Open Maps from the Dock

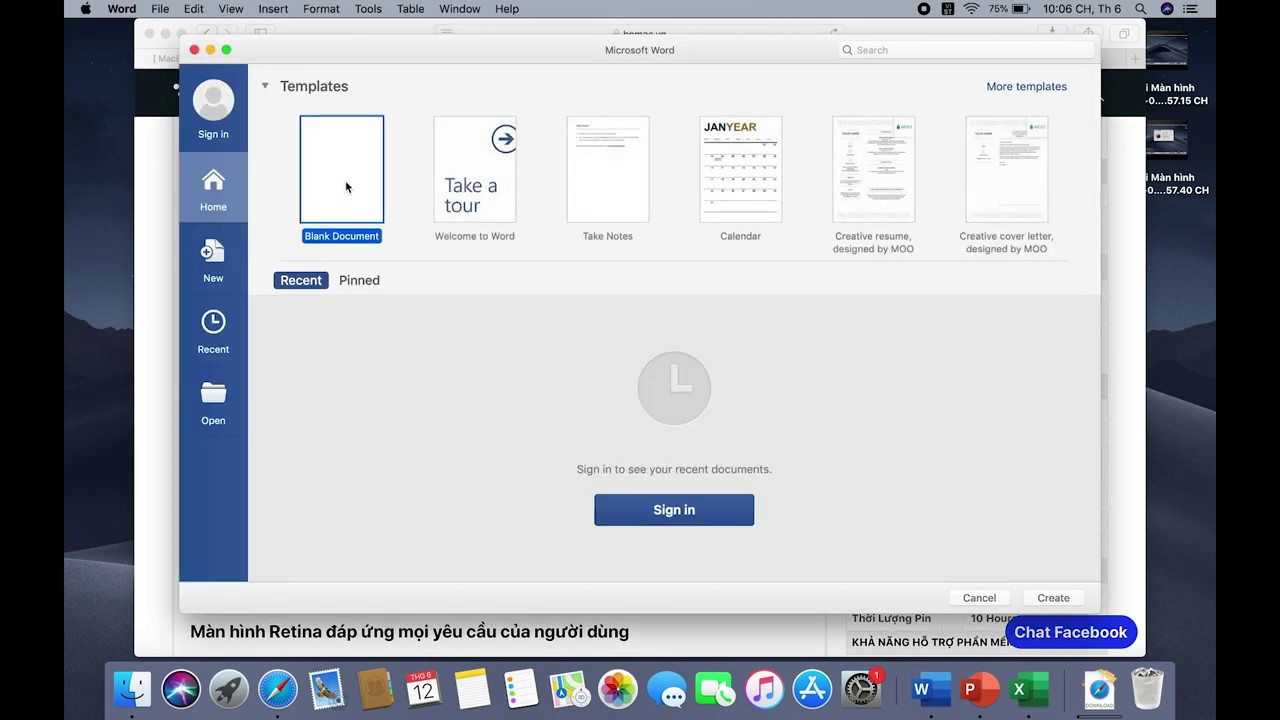570,689
